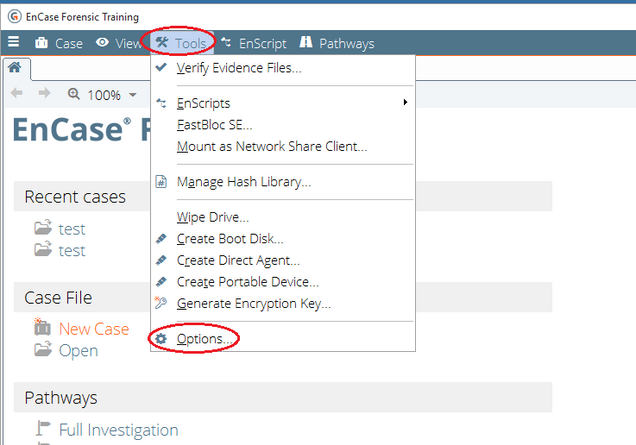Image resolution: width=636 pixels, height=445 pixels.
Task: Select Verify Evidence Files menu entry
Action: pyautogui.click(x=239, y=68)
